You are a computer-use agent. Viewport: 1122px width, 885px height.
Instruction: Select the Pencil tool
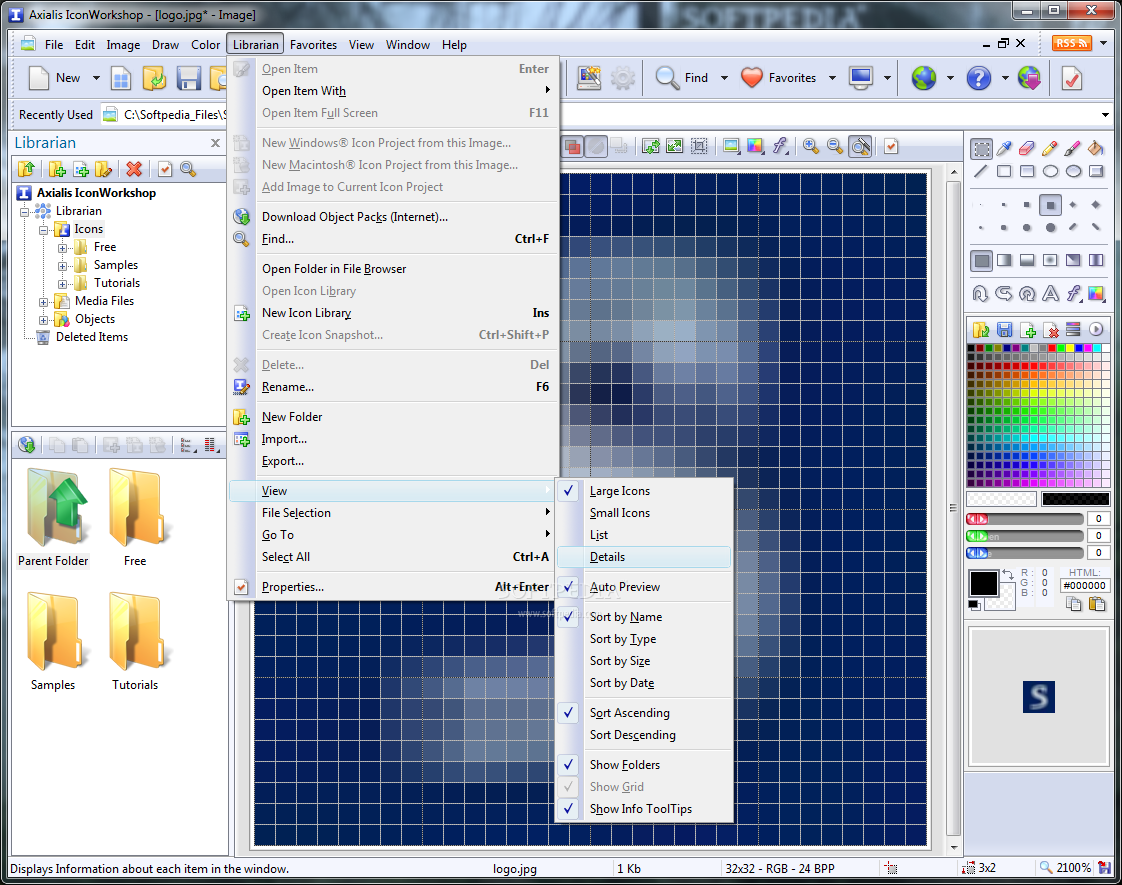[1050, 148]
